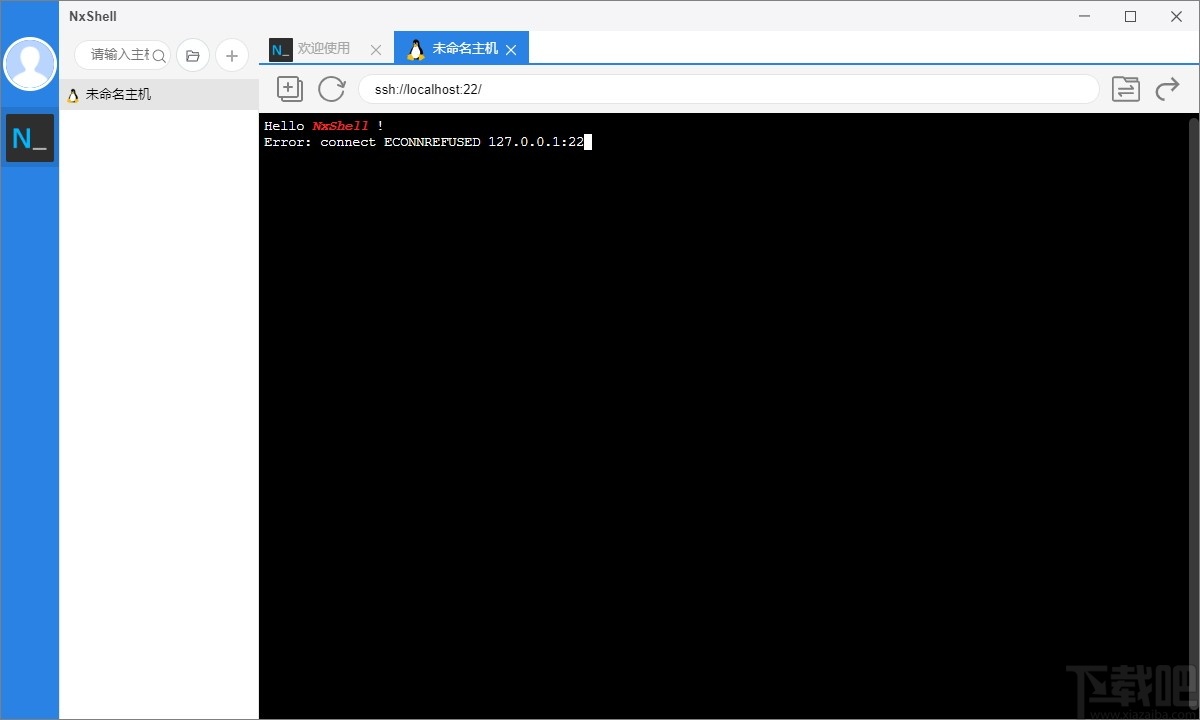Screen dimensions: 1200x720
Task: Reconnect using the refresh icon
Action: [331, 89]
